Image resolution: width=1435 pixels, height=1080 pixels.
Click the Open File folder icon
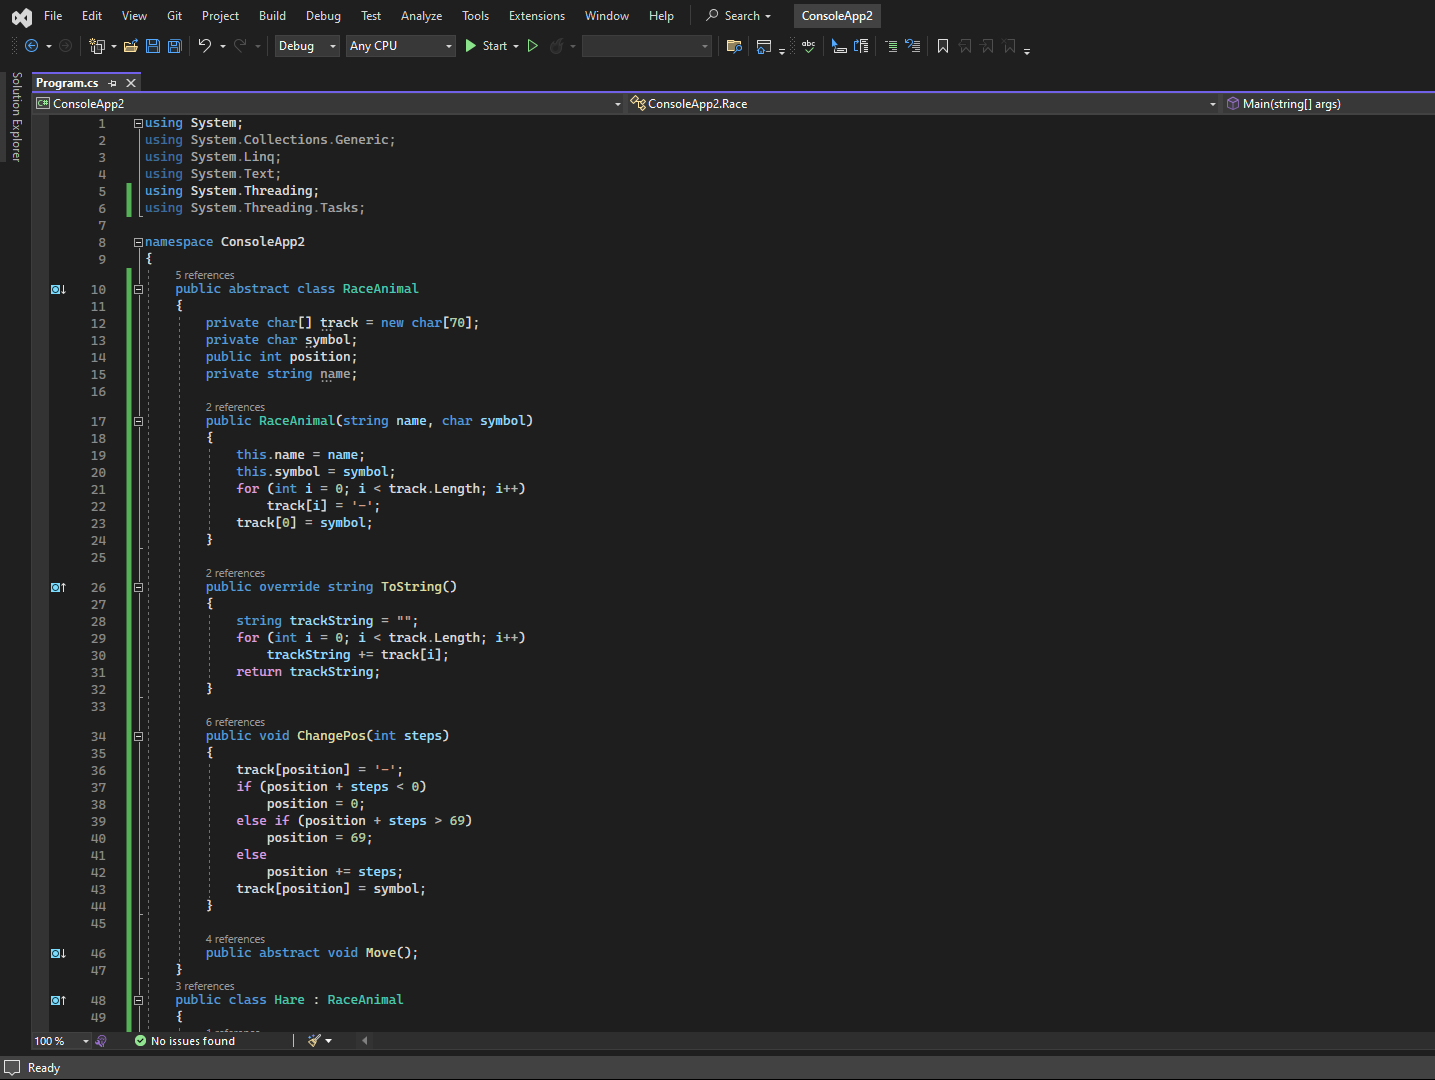tap(130, 46)
